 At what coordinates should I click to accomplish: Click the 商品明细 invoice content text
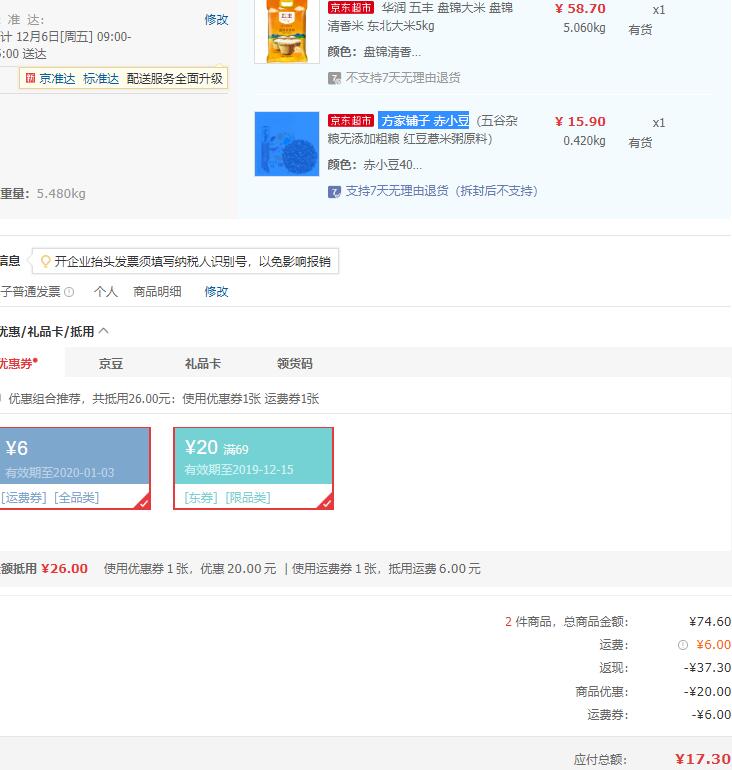click(158, 292)
